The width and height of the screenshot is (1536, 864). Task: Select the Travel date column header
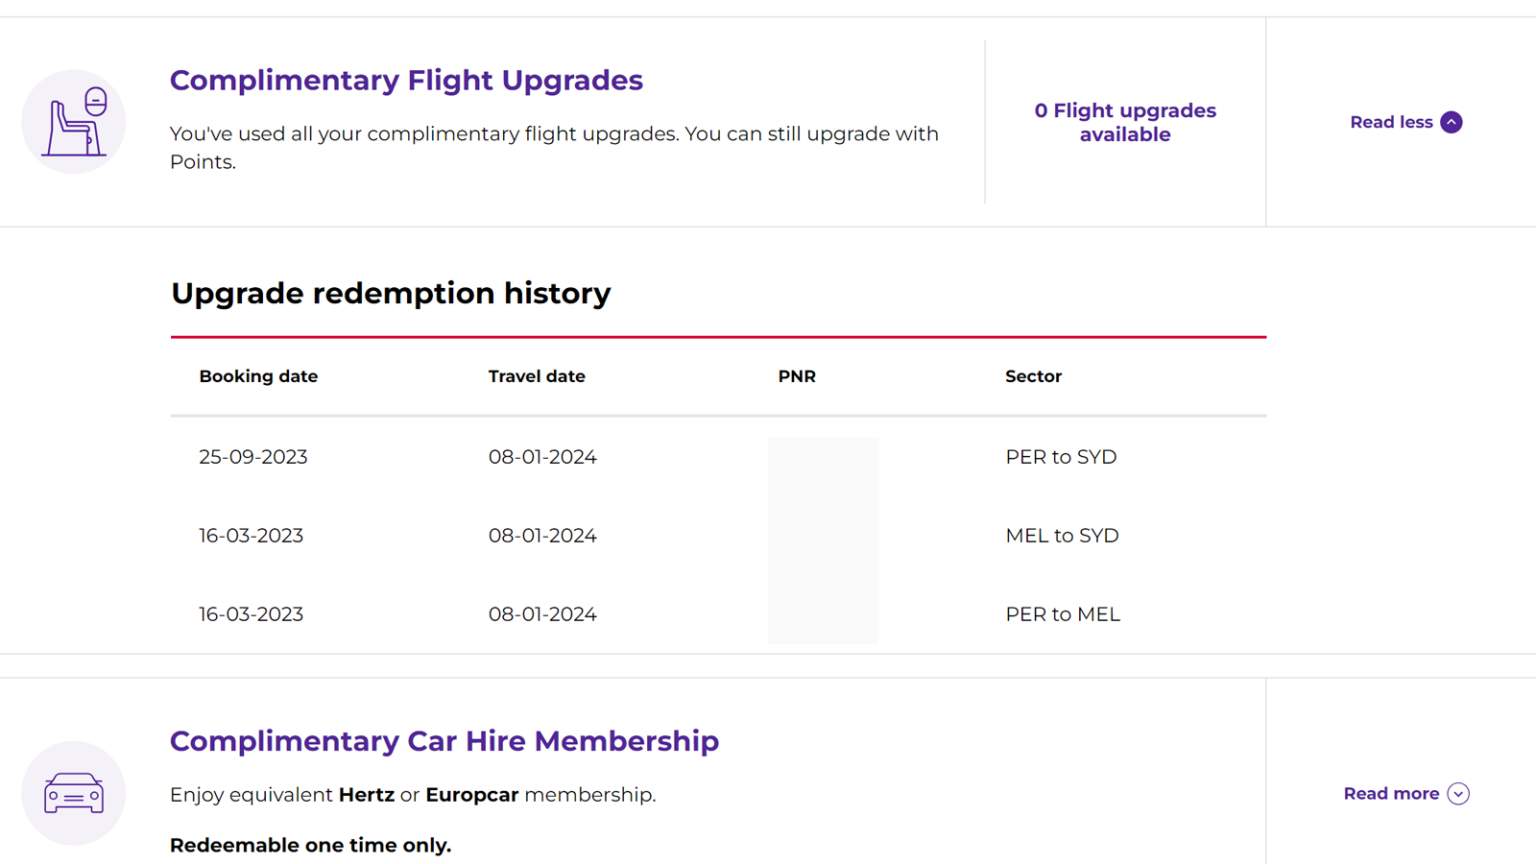click(x=537, y=376)
